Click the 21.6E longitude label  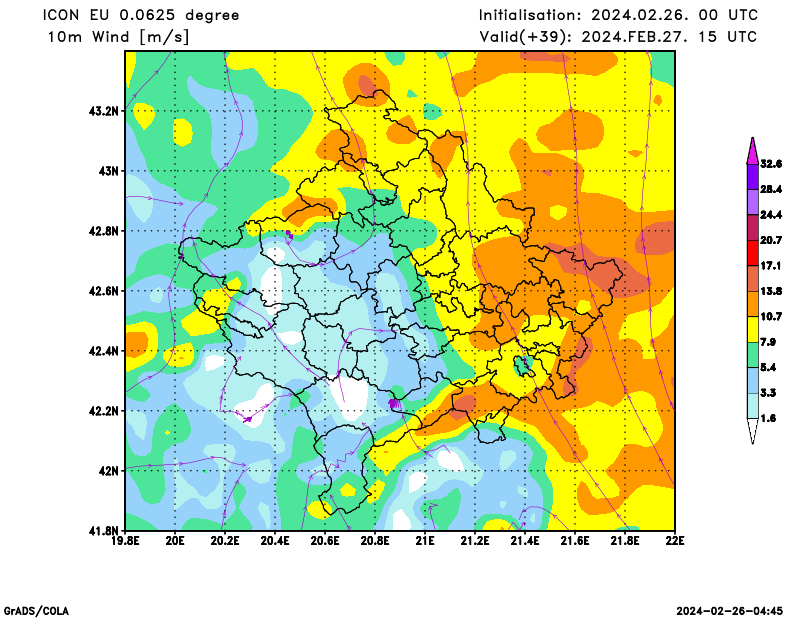click(x=575, y=541)
